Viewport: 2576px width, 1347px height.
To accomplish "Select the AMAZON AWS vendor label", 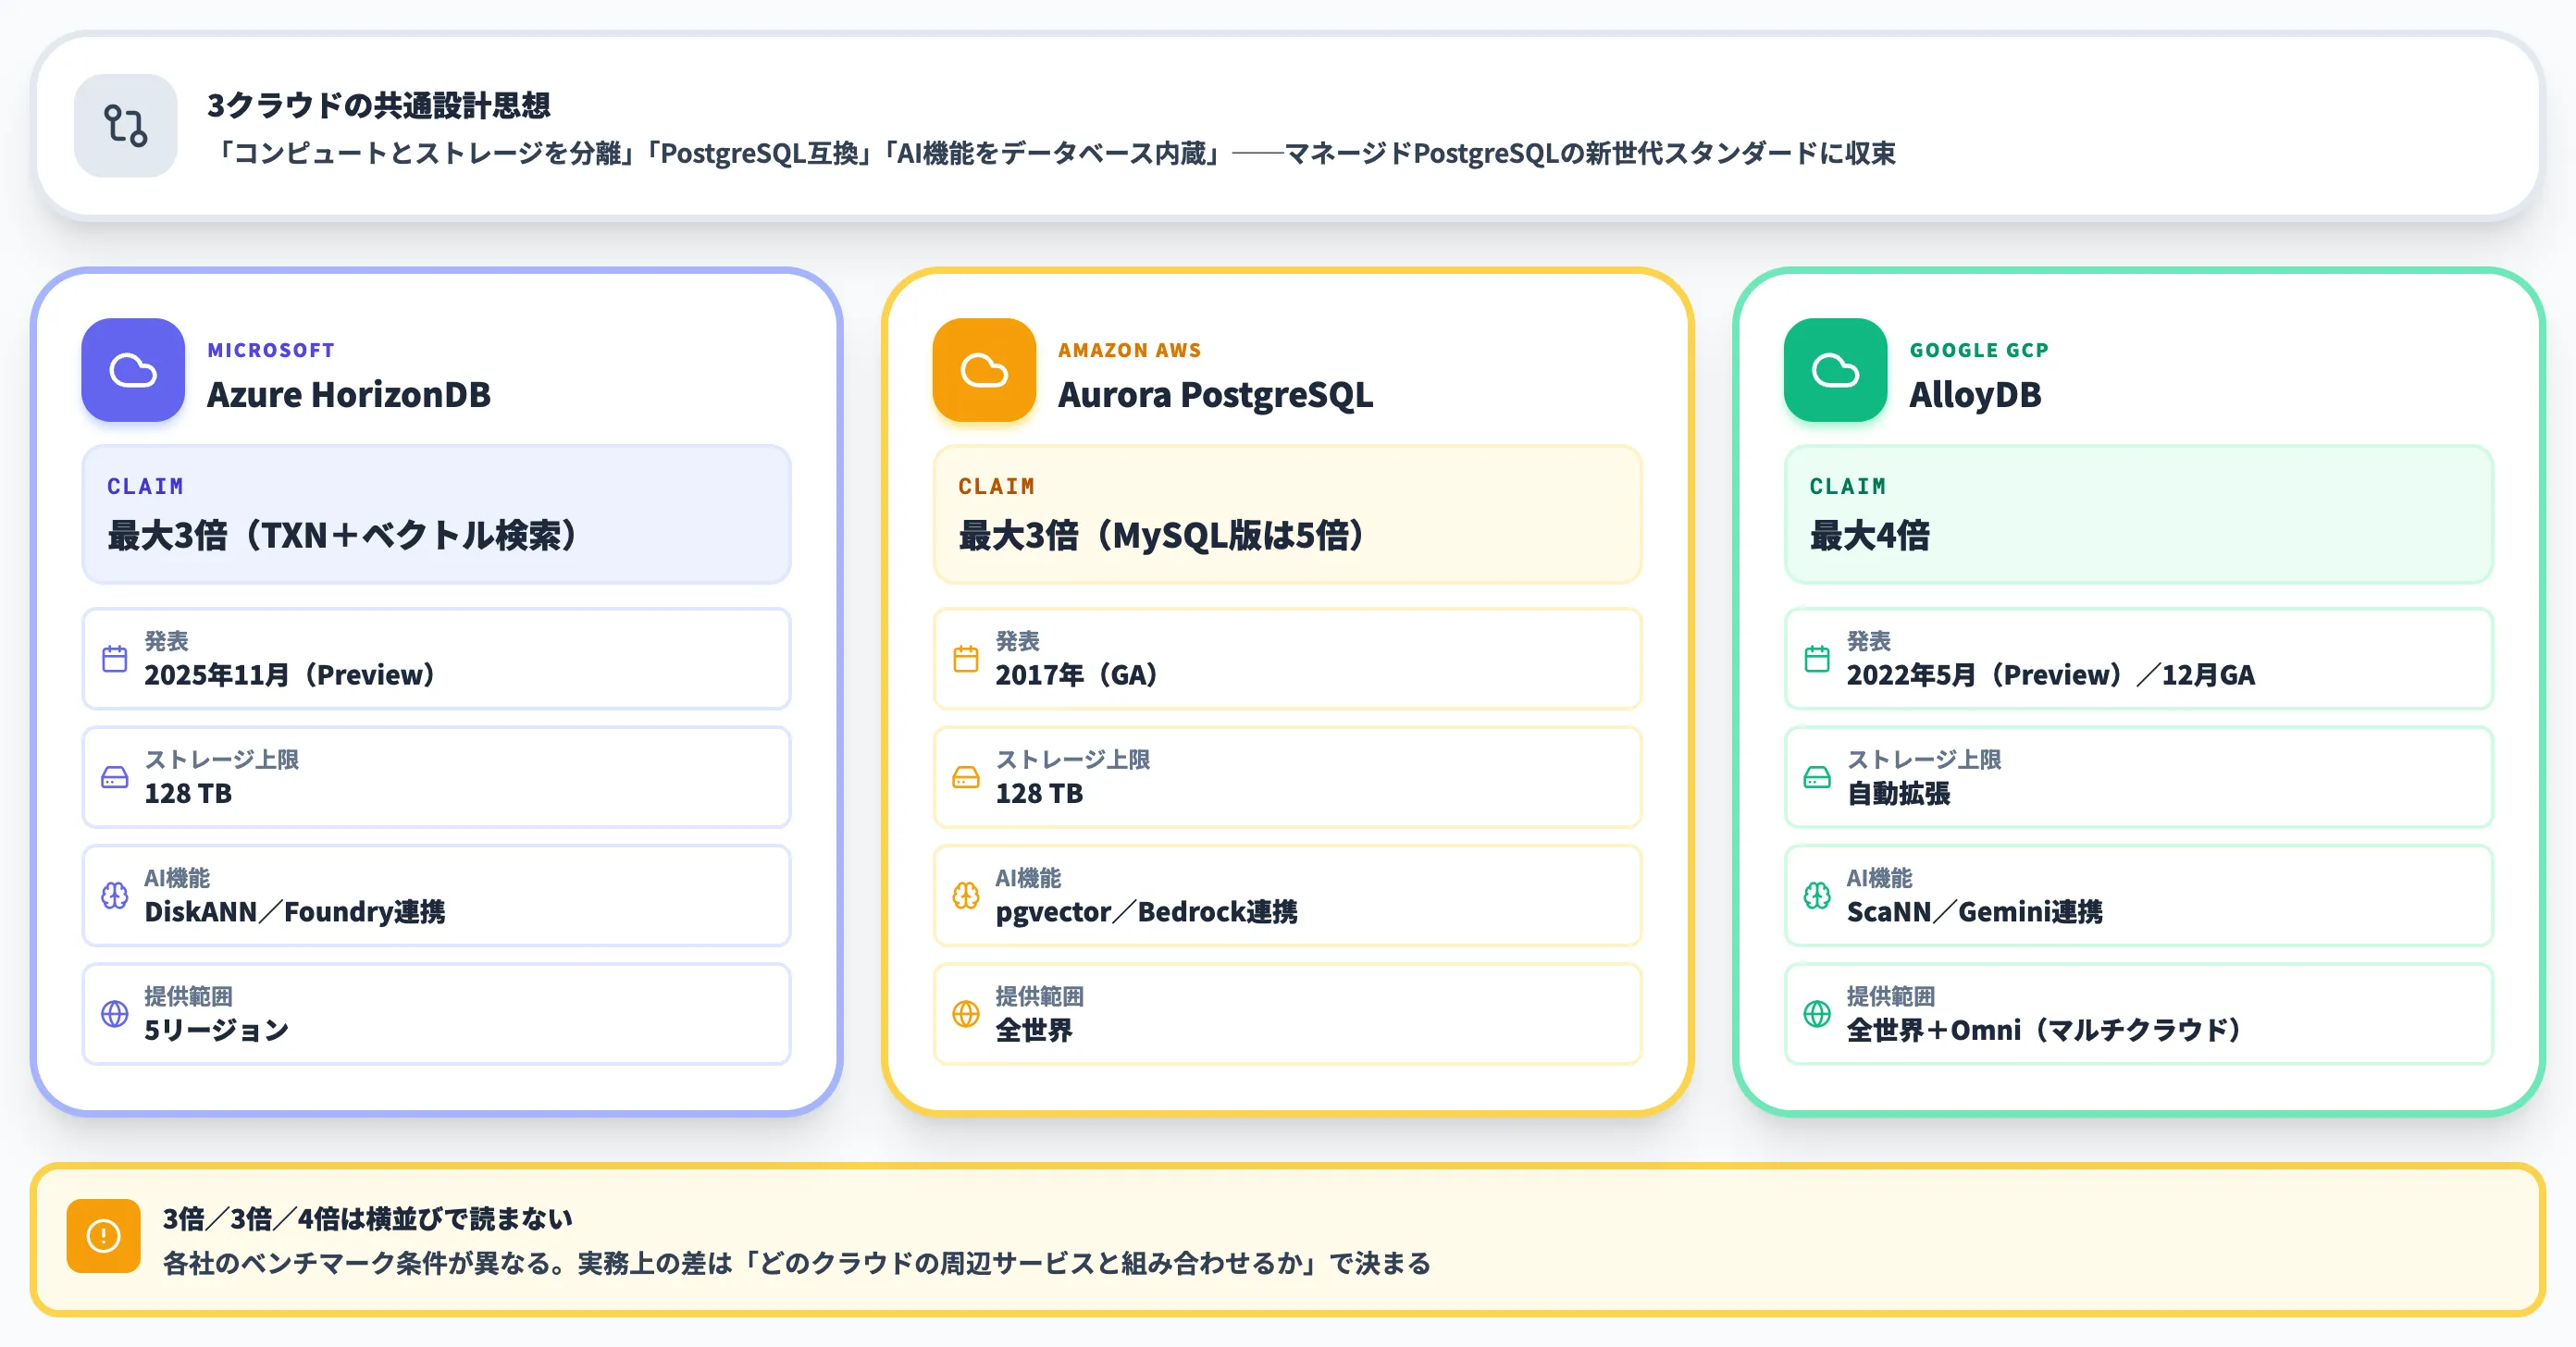I will point(1130,350).
